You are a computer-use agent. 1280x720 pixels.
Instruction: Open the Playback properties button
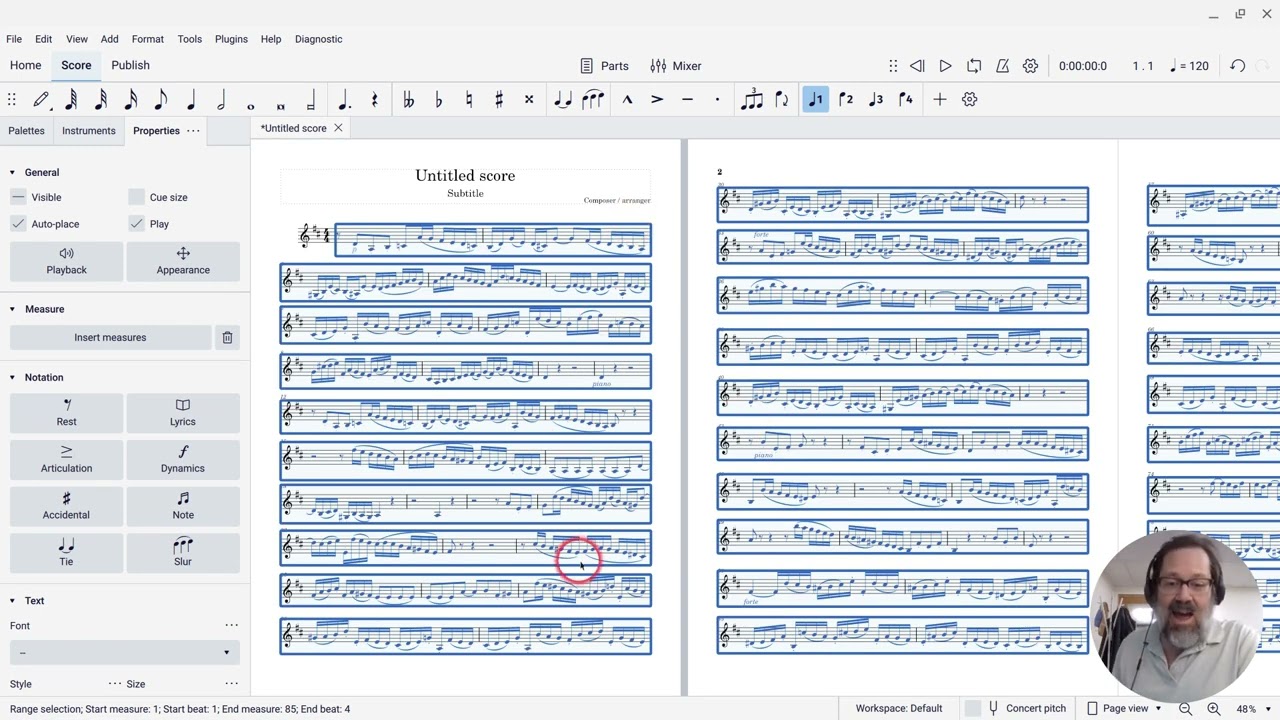pyautogui.click(x=66, y=261)
